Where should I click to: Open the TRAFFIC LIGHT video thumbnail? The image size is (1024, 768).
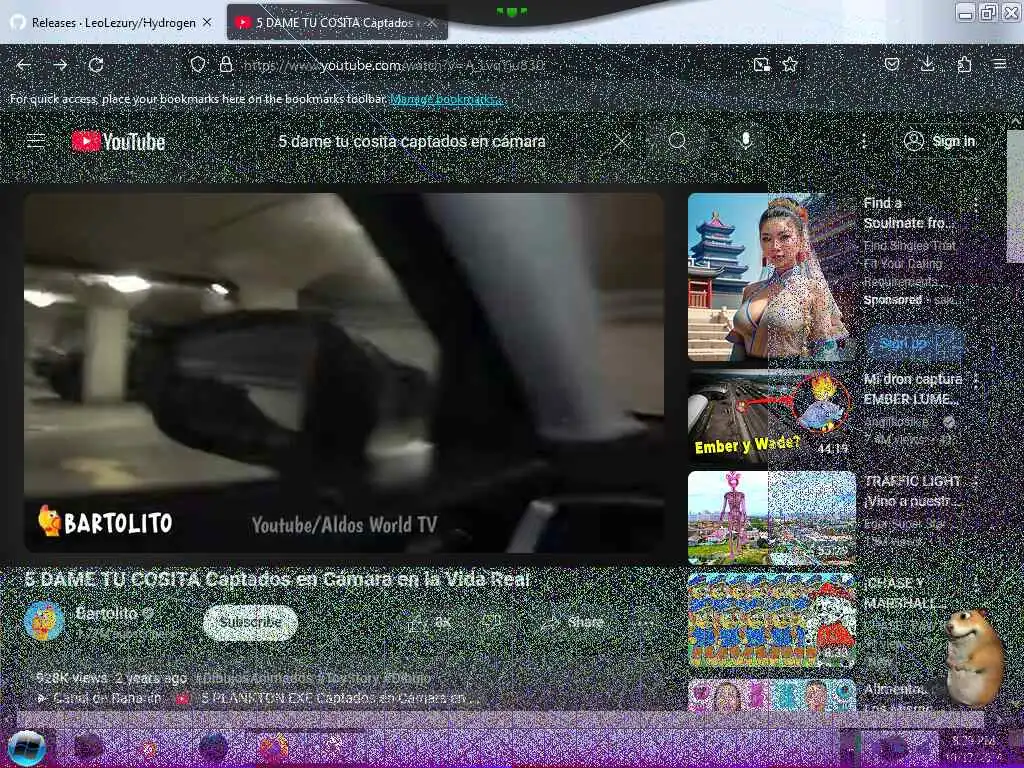pyautogui.click(x=772, y=518)
